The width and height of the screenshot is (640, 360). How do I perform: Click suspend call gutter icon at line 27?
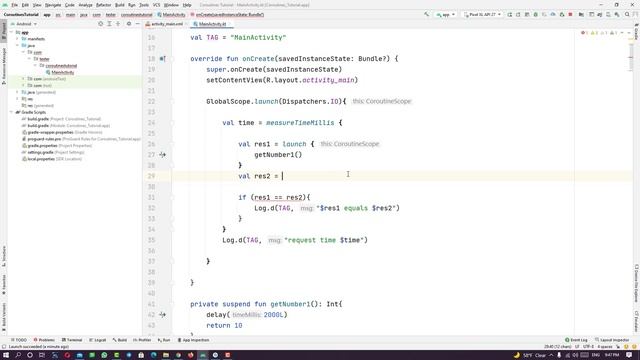coord(162,155)
